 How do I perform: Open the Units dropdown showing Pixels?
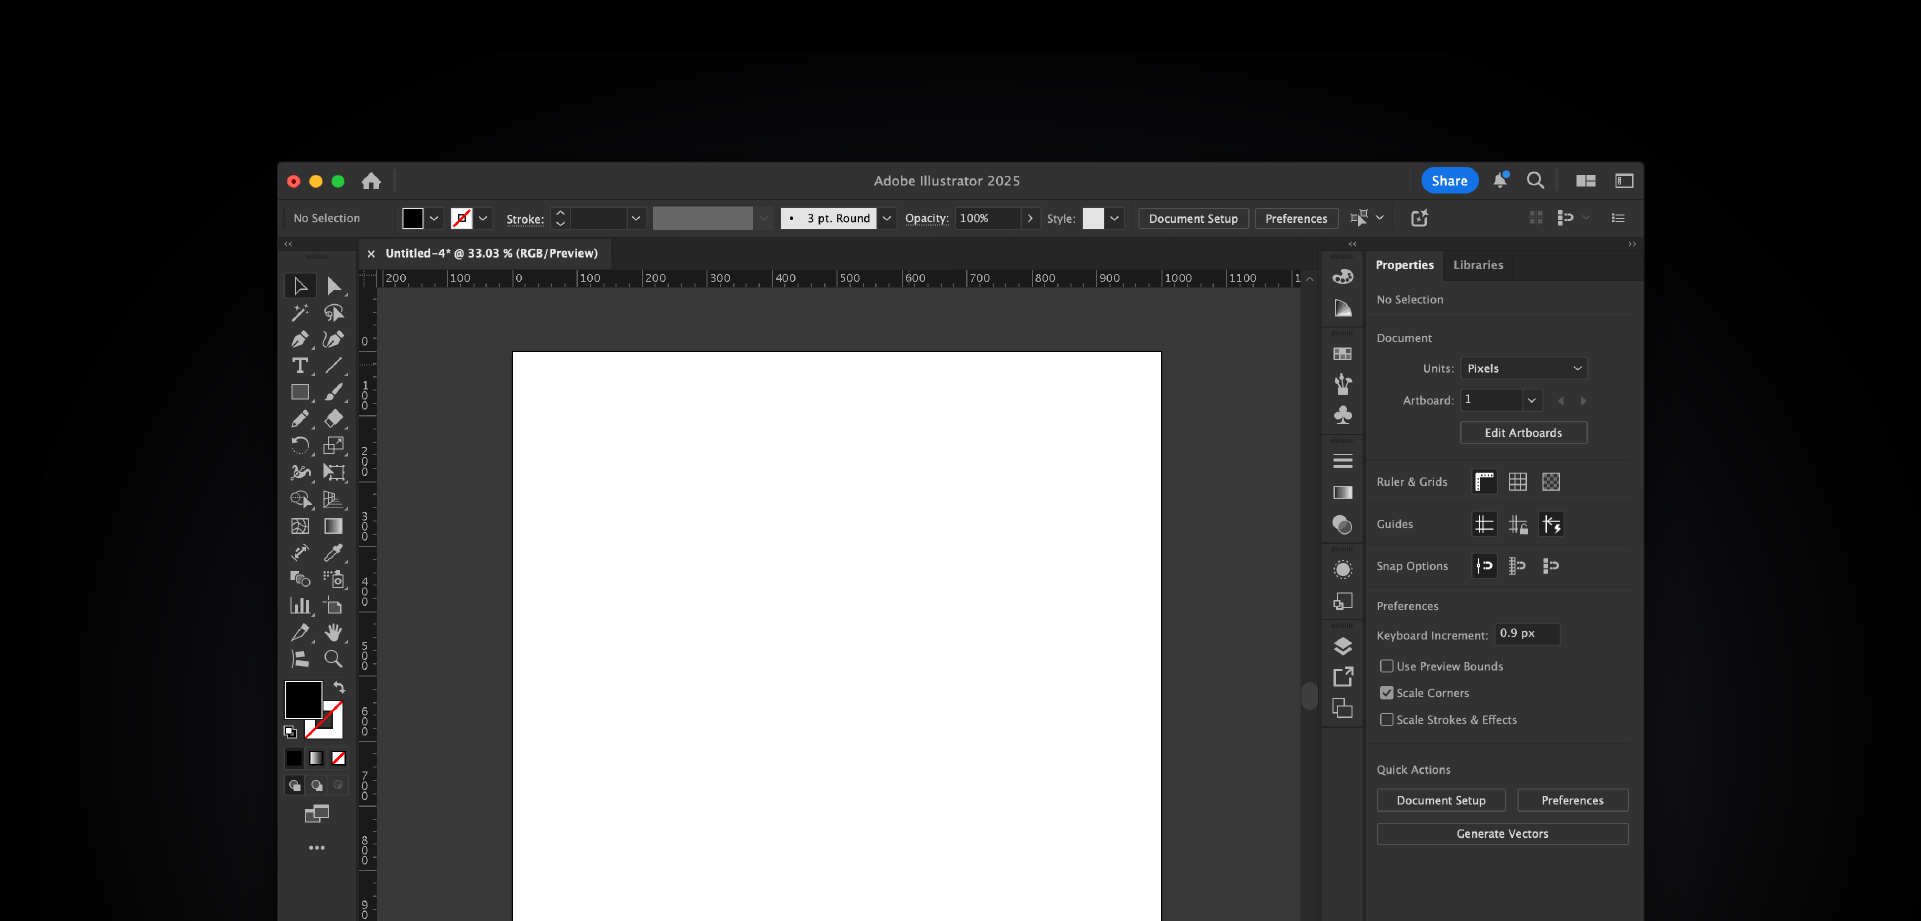[1524, 369]
